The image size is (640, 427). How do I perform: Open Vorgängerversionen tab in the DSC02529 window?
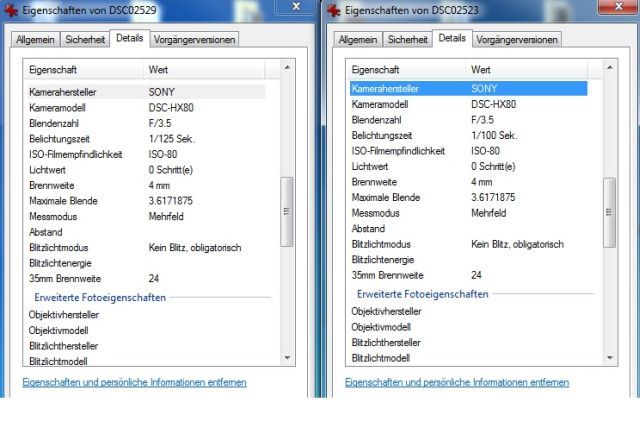(194, 40)
